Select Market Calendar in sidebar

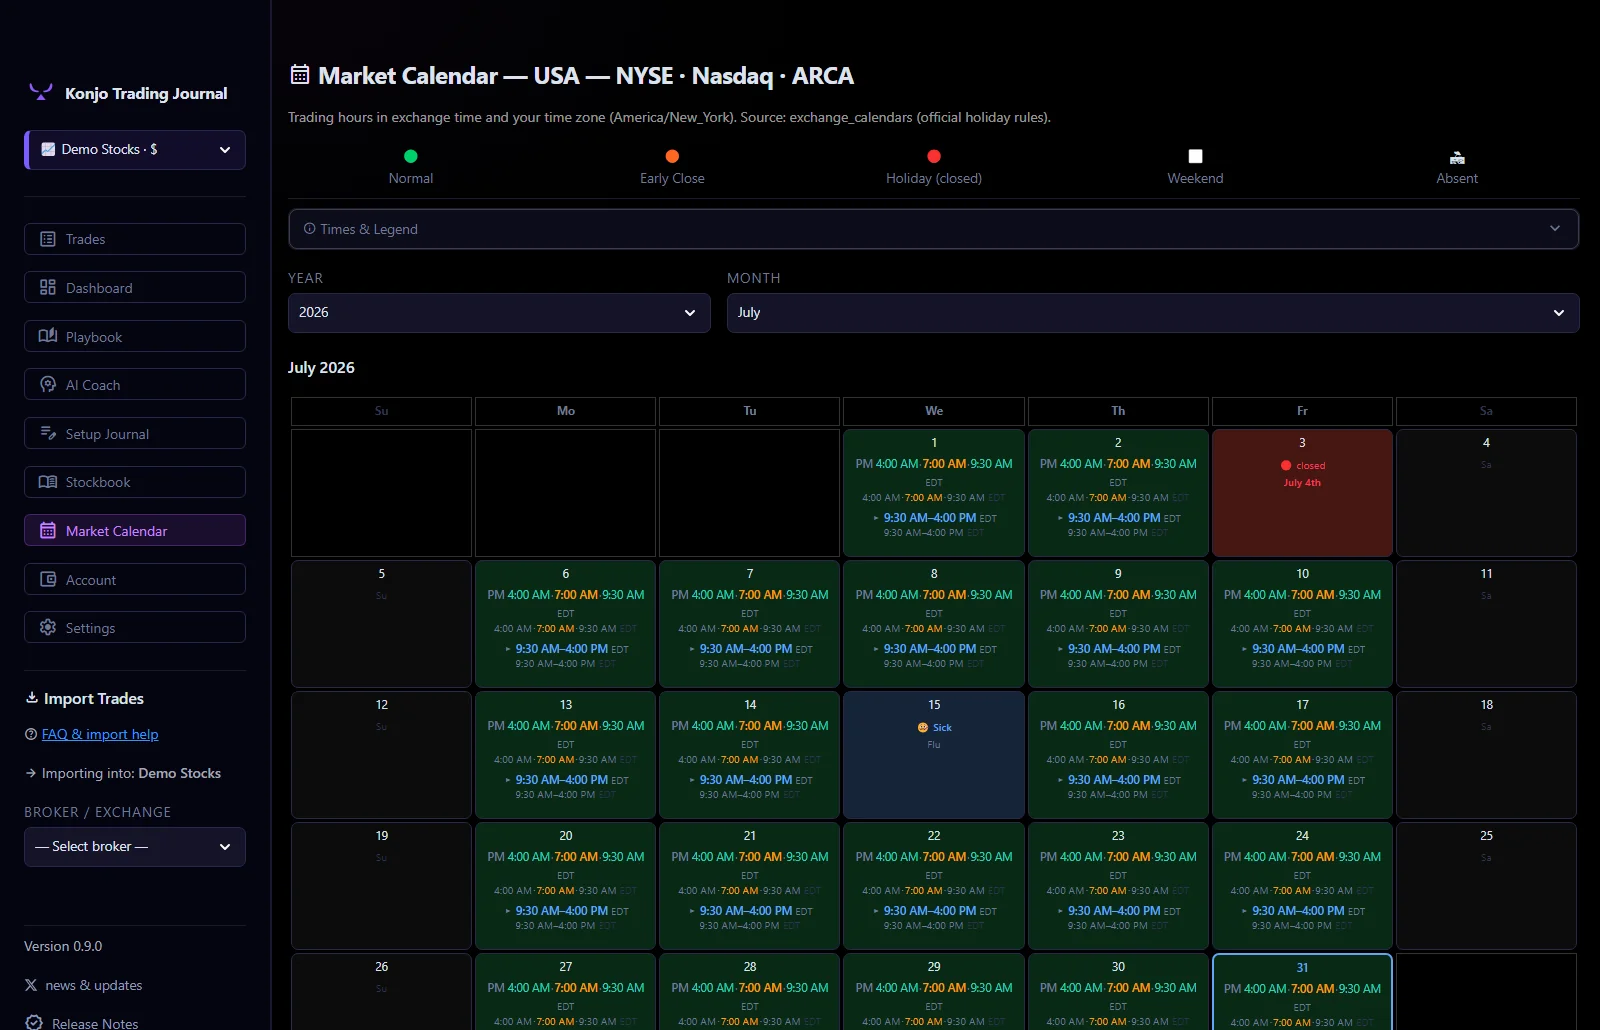[135, 530]
